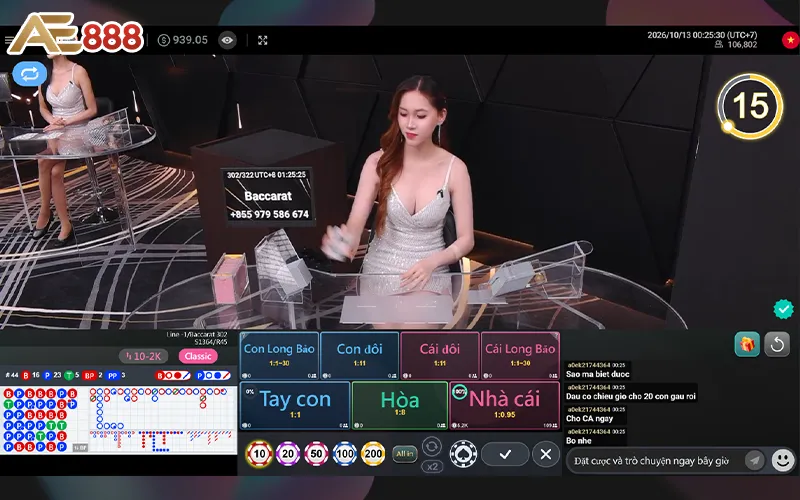The width and height of the screenshot is (800, 500).
Task: Open the 10-2K bet limit selector
Action: click(x=143, y=356)
